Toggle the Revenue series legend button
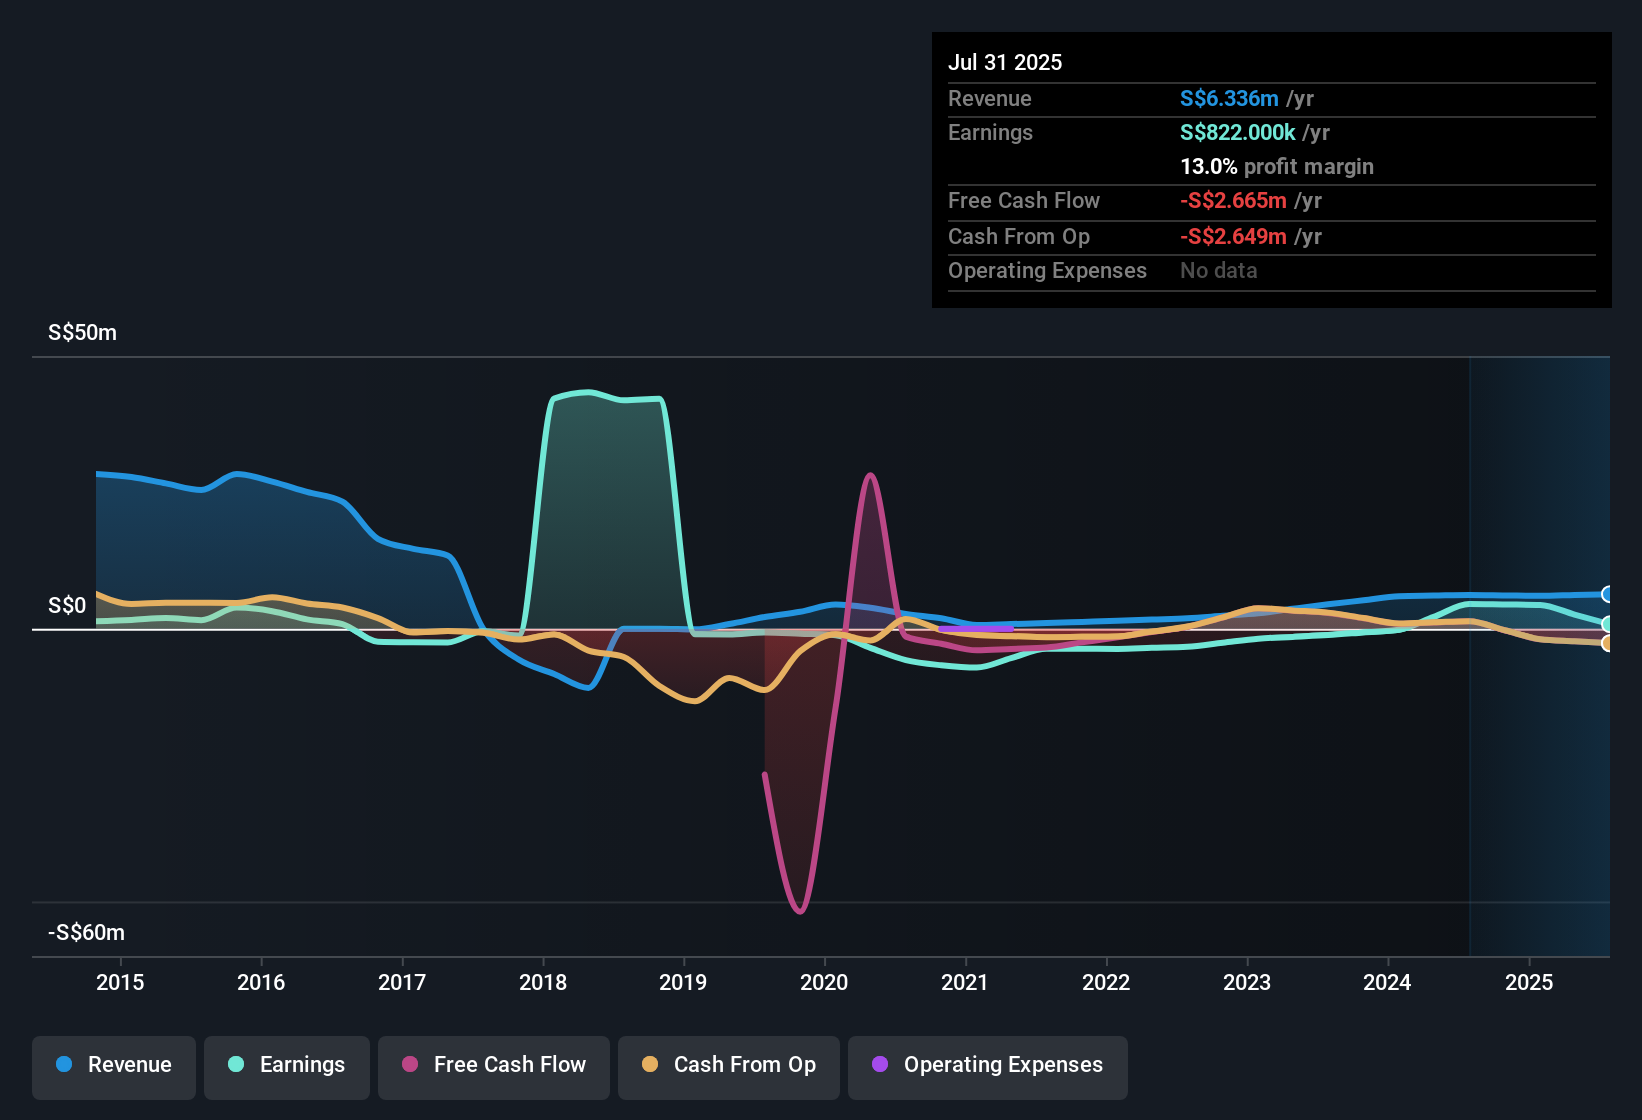Screen dimensions: 1642x1120 coord(114,1066)
